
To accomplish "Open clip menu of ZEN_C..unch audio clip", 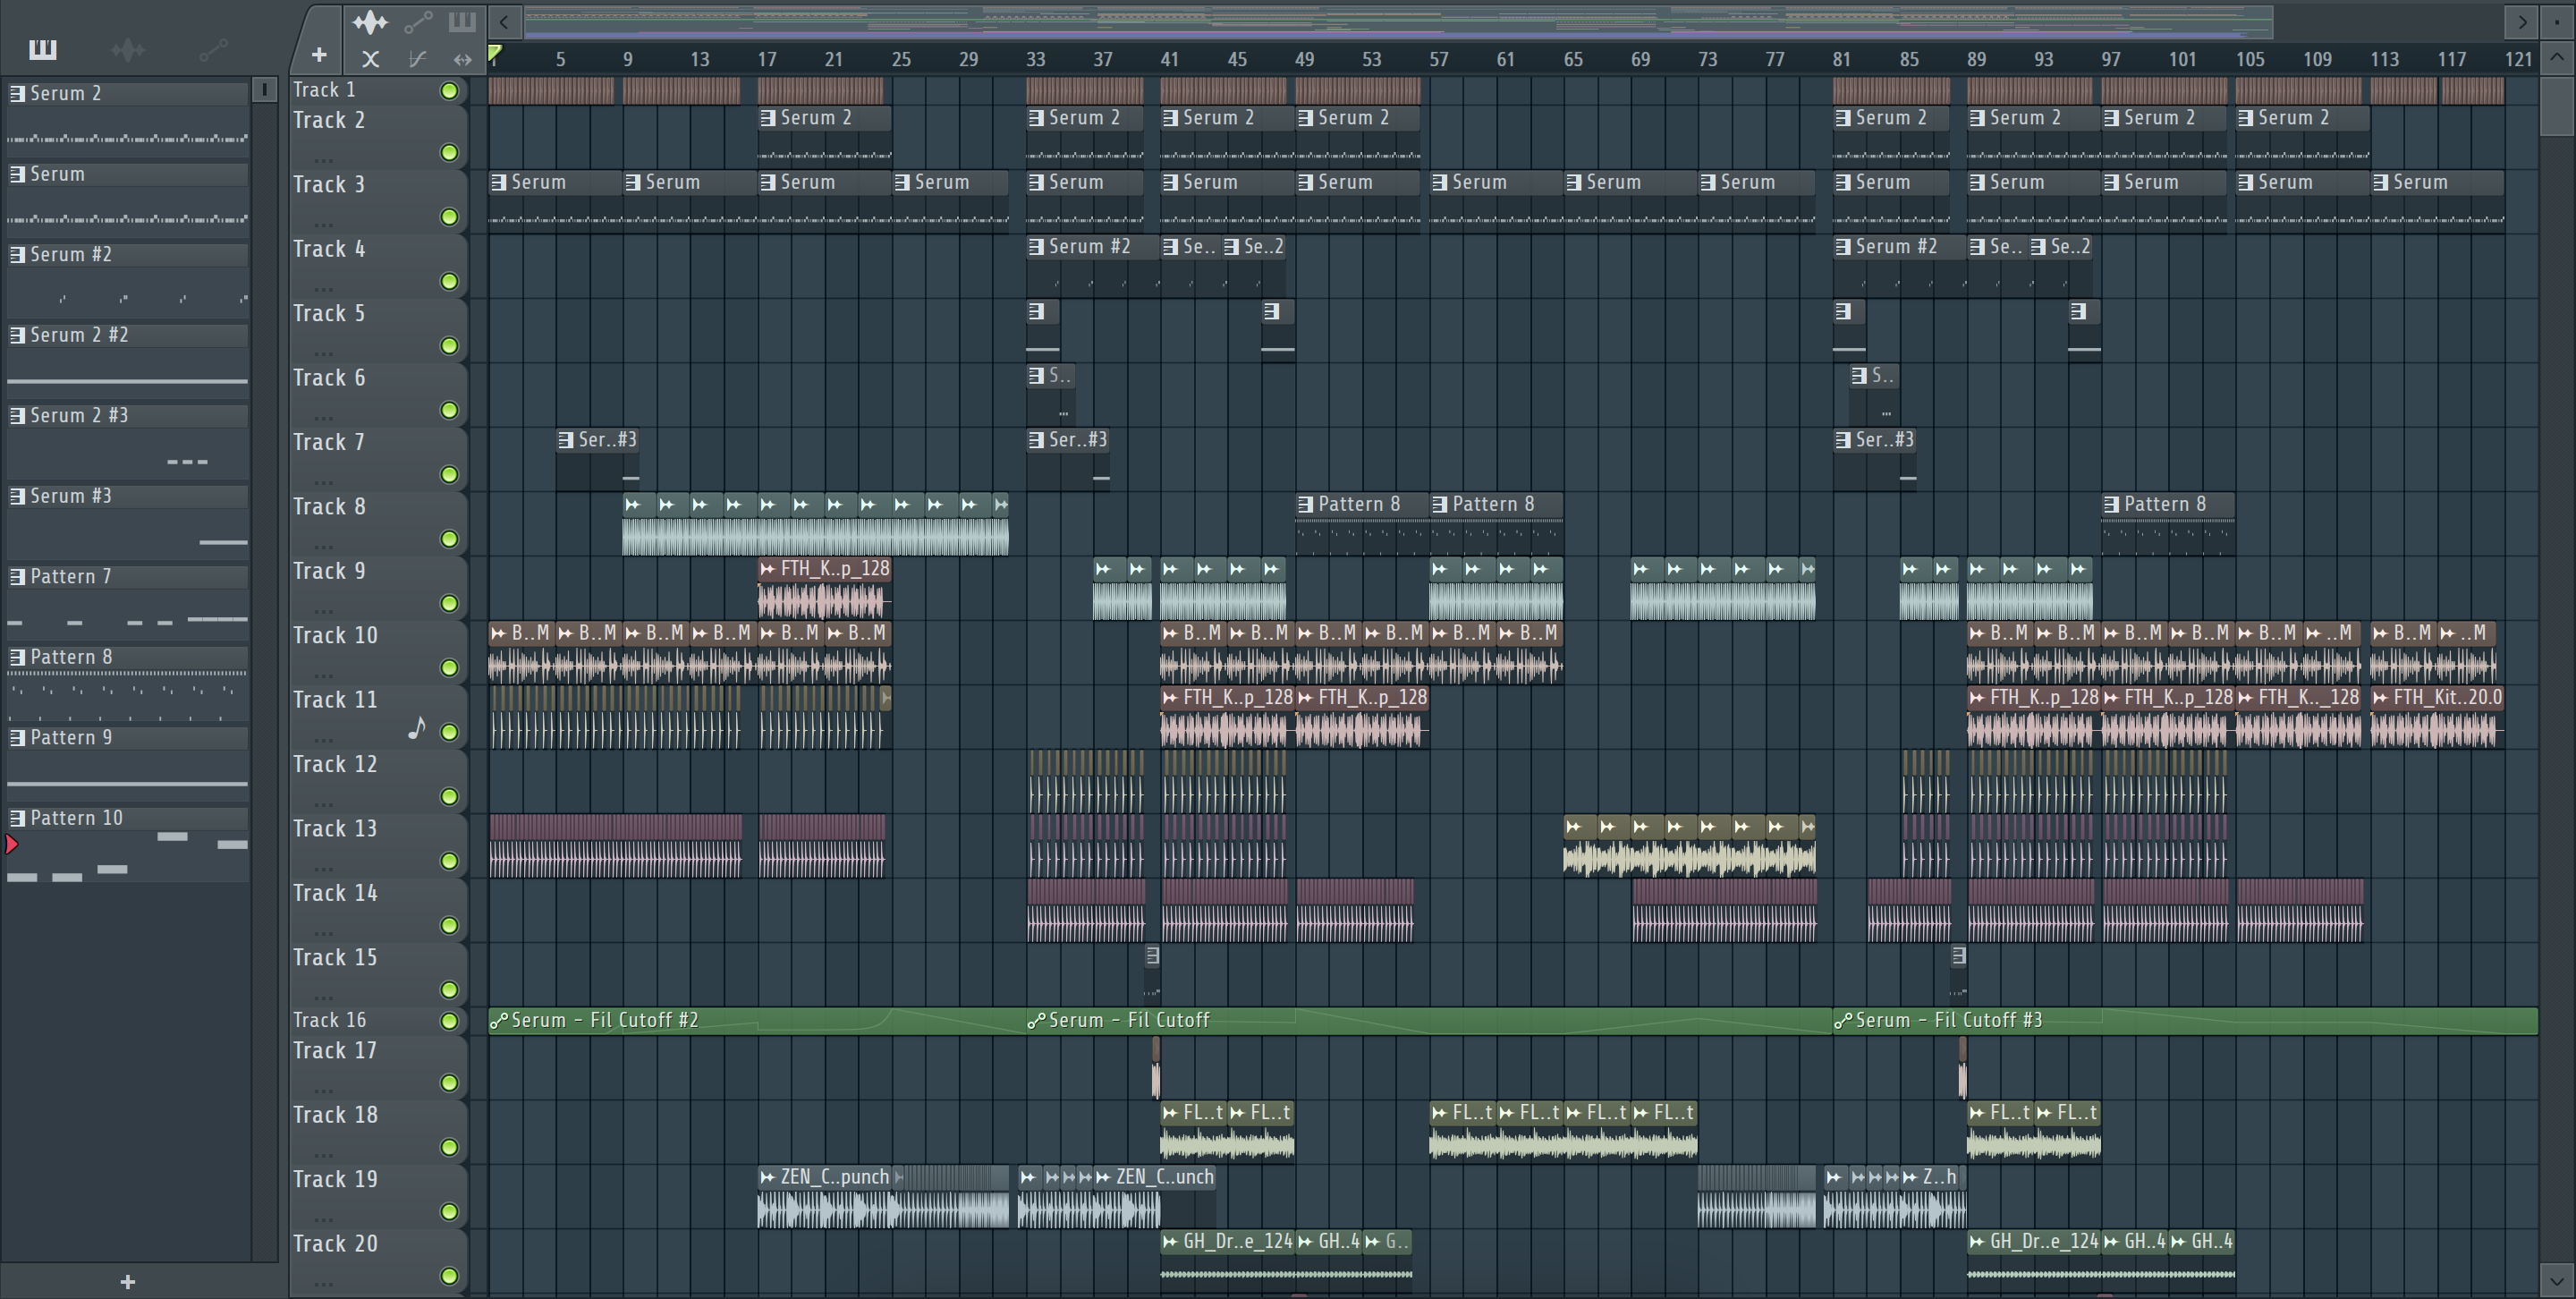I will 1102,1177.
